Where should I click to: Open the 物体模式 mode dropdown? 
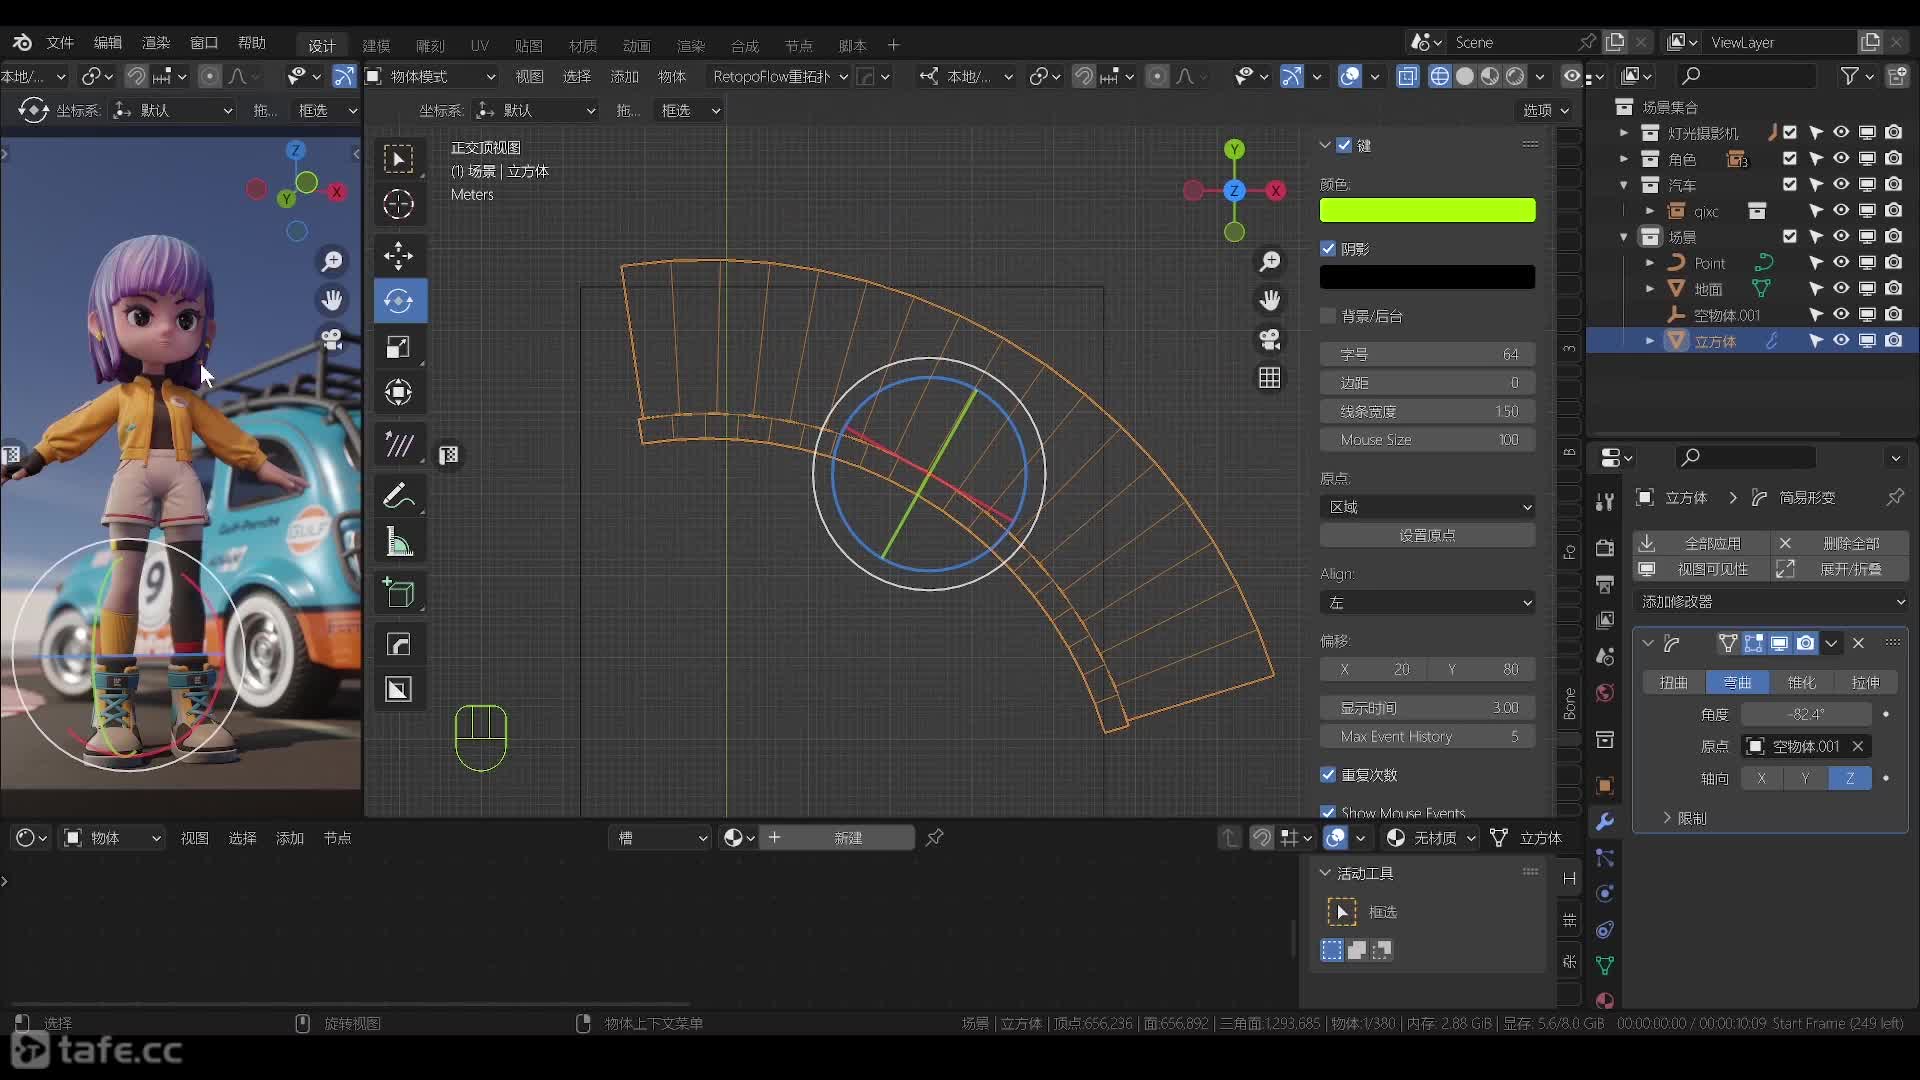point(431,76)
